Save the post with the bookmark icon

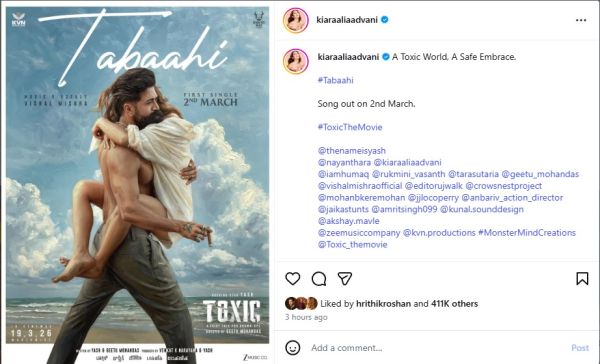click(582, 279)
